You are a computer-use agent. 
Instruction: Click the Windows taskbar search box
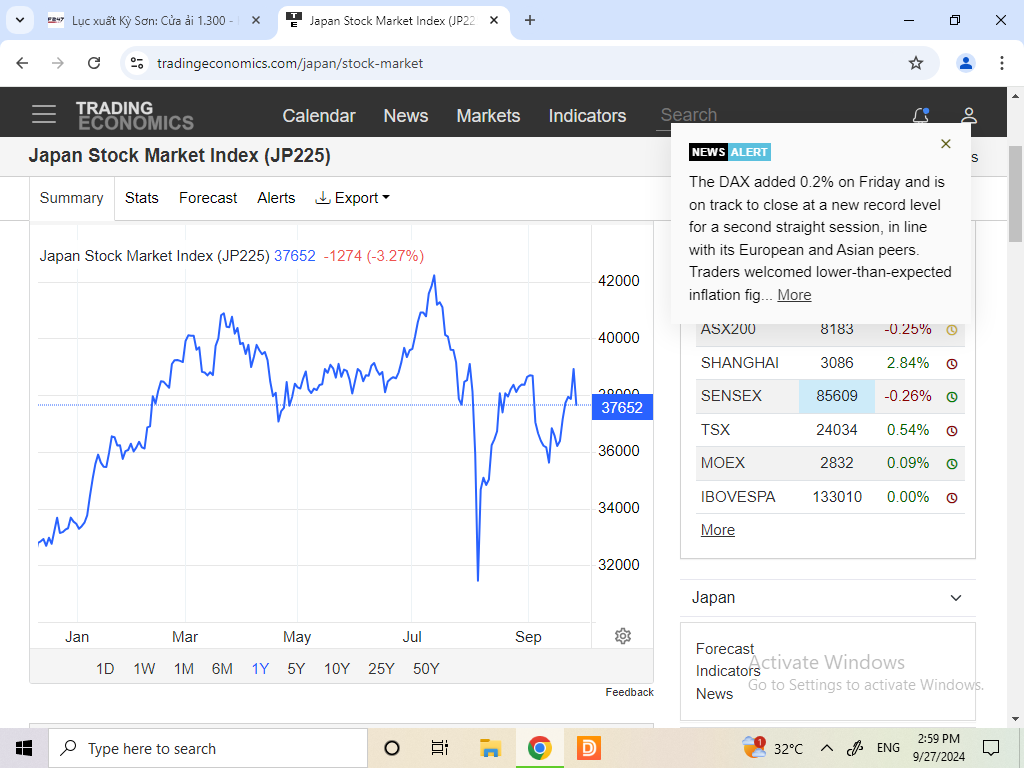(x=208, y=748)
